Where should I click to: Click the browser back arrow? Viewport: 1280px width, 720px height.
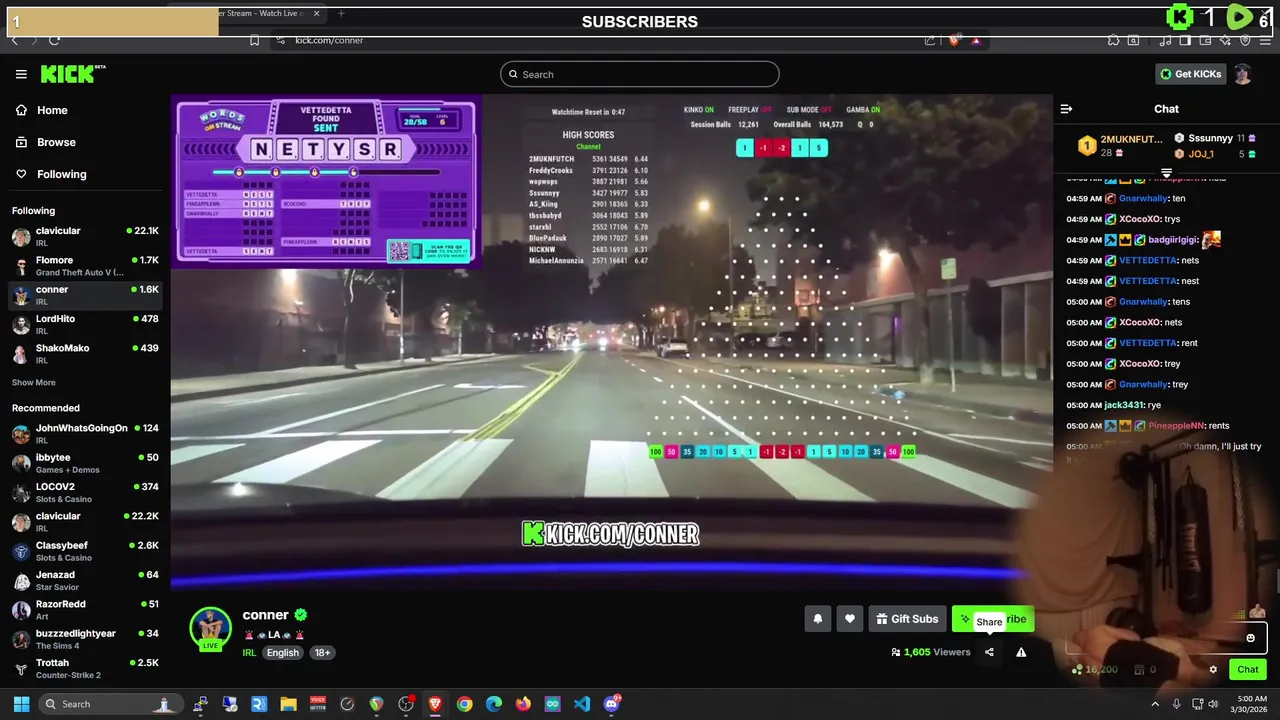click(x=14, y=40)
